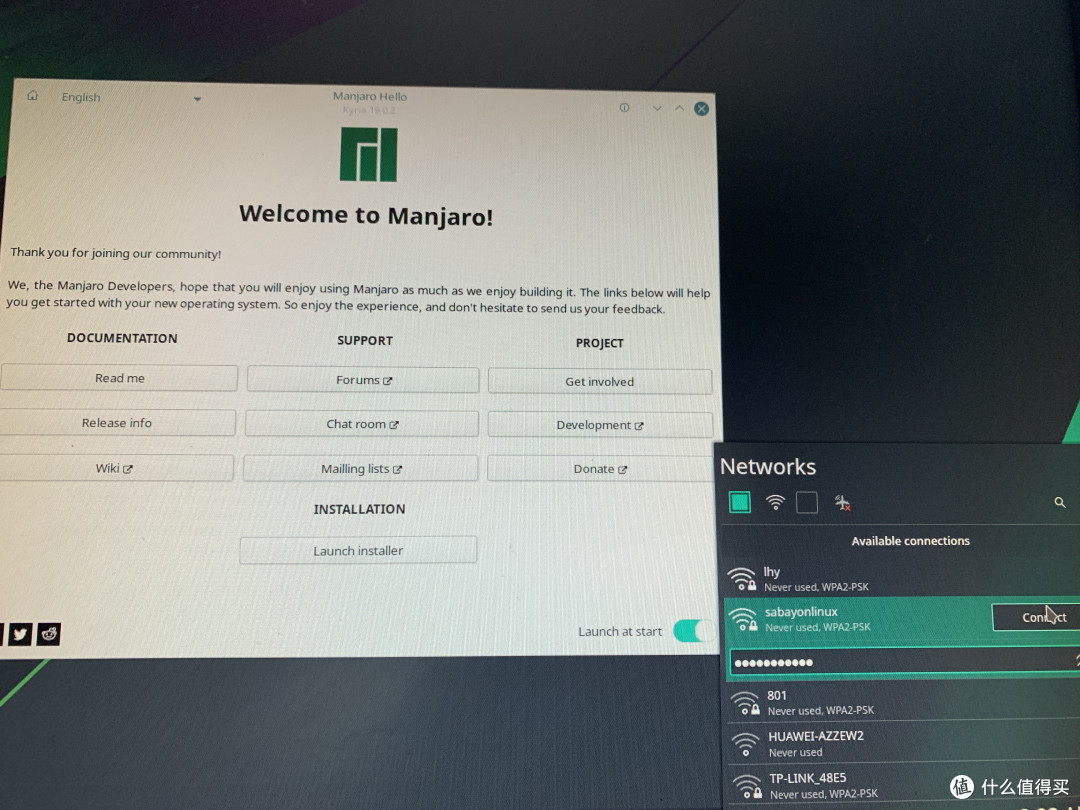Open the Donate link button
This screenshot has width=1080, height=810.
click(x=600, y=469)
